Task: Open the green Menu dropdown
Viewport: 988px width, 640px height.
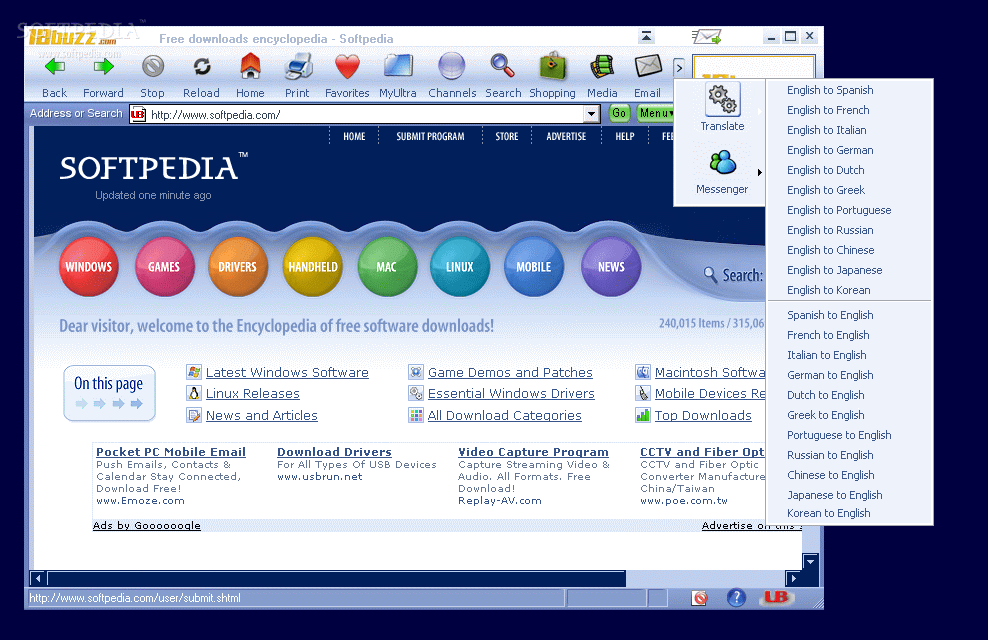Action: 655,113
